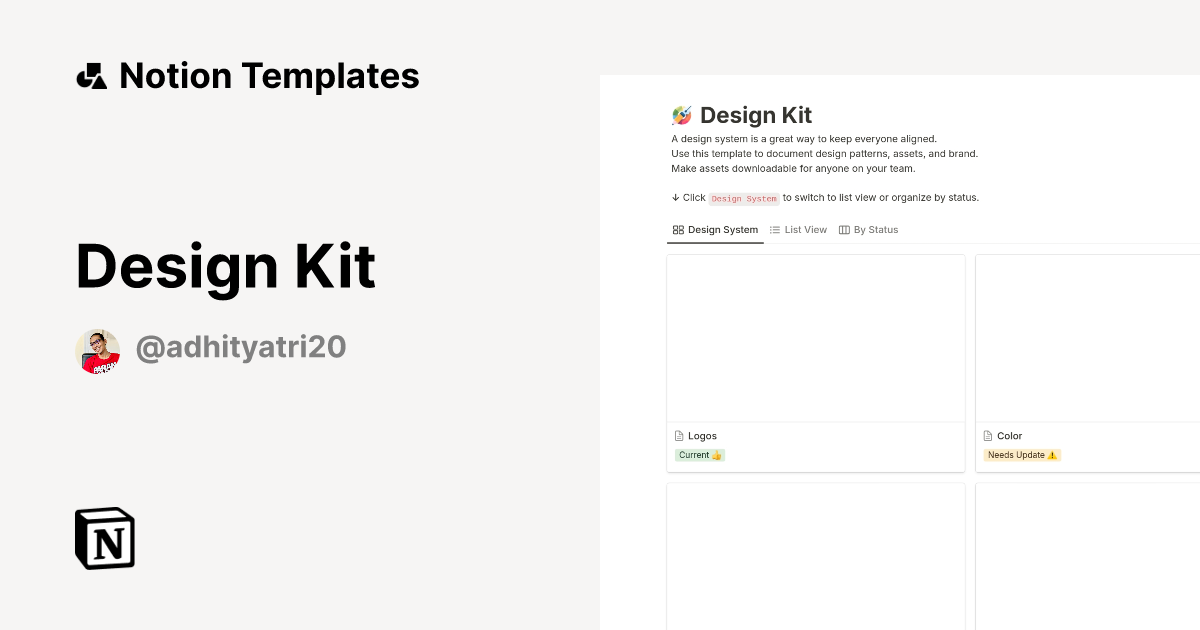The height and width of the screenshot is (630, 1200).
Task: Click the artist palette emoji above Design Kit
Action: 682,114
